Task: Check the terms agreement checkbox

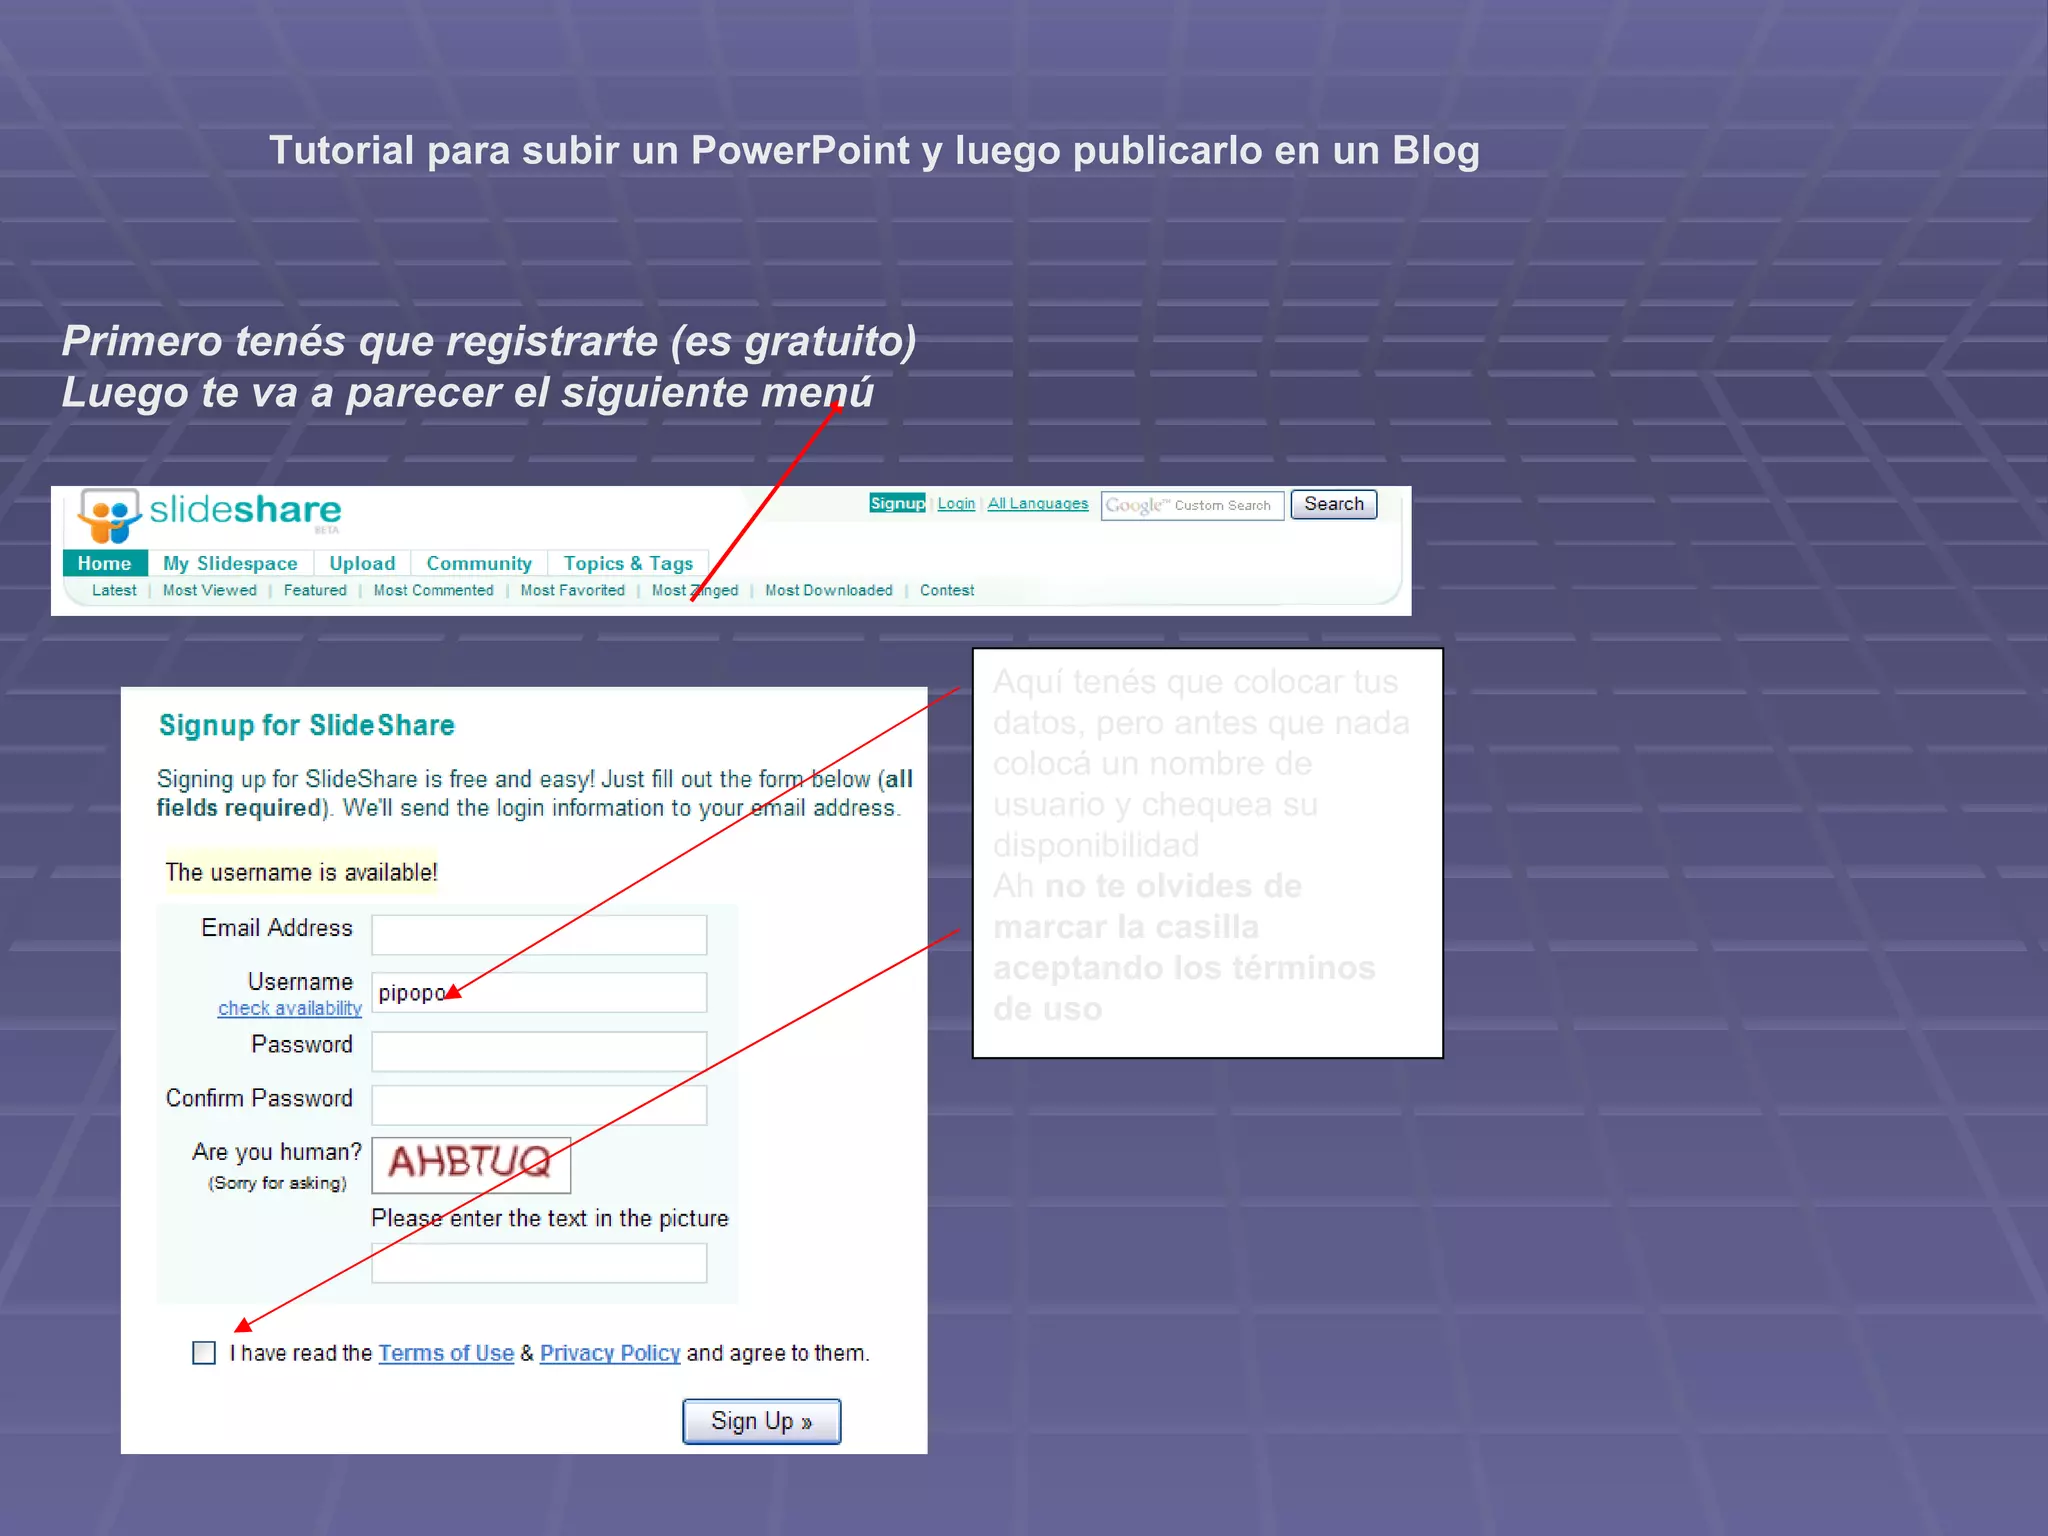Action: (204, 1353)
